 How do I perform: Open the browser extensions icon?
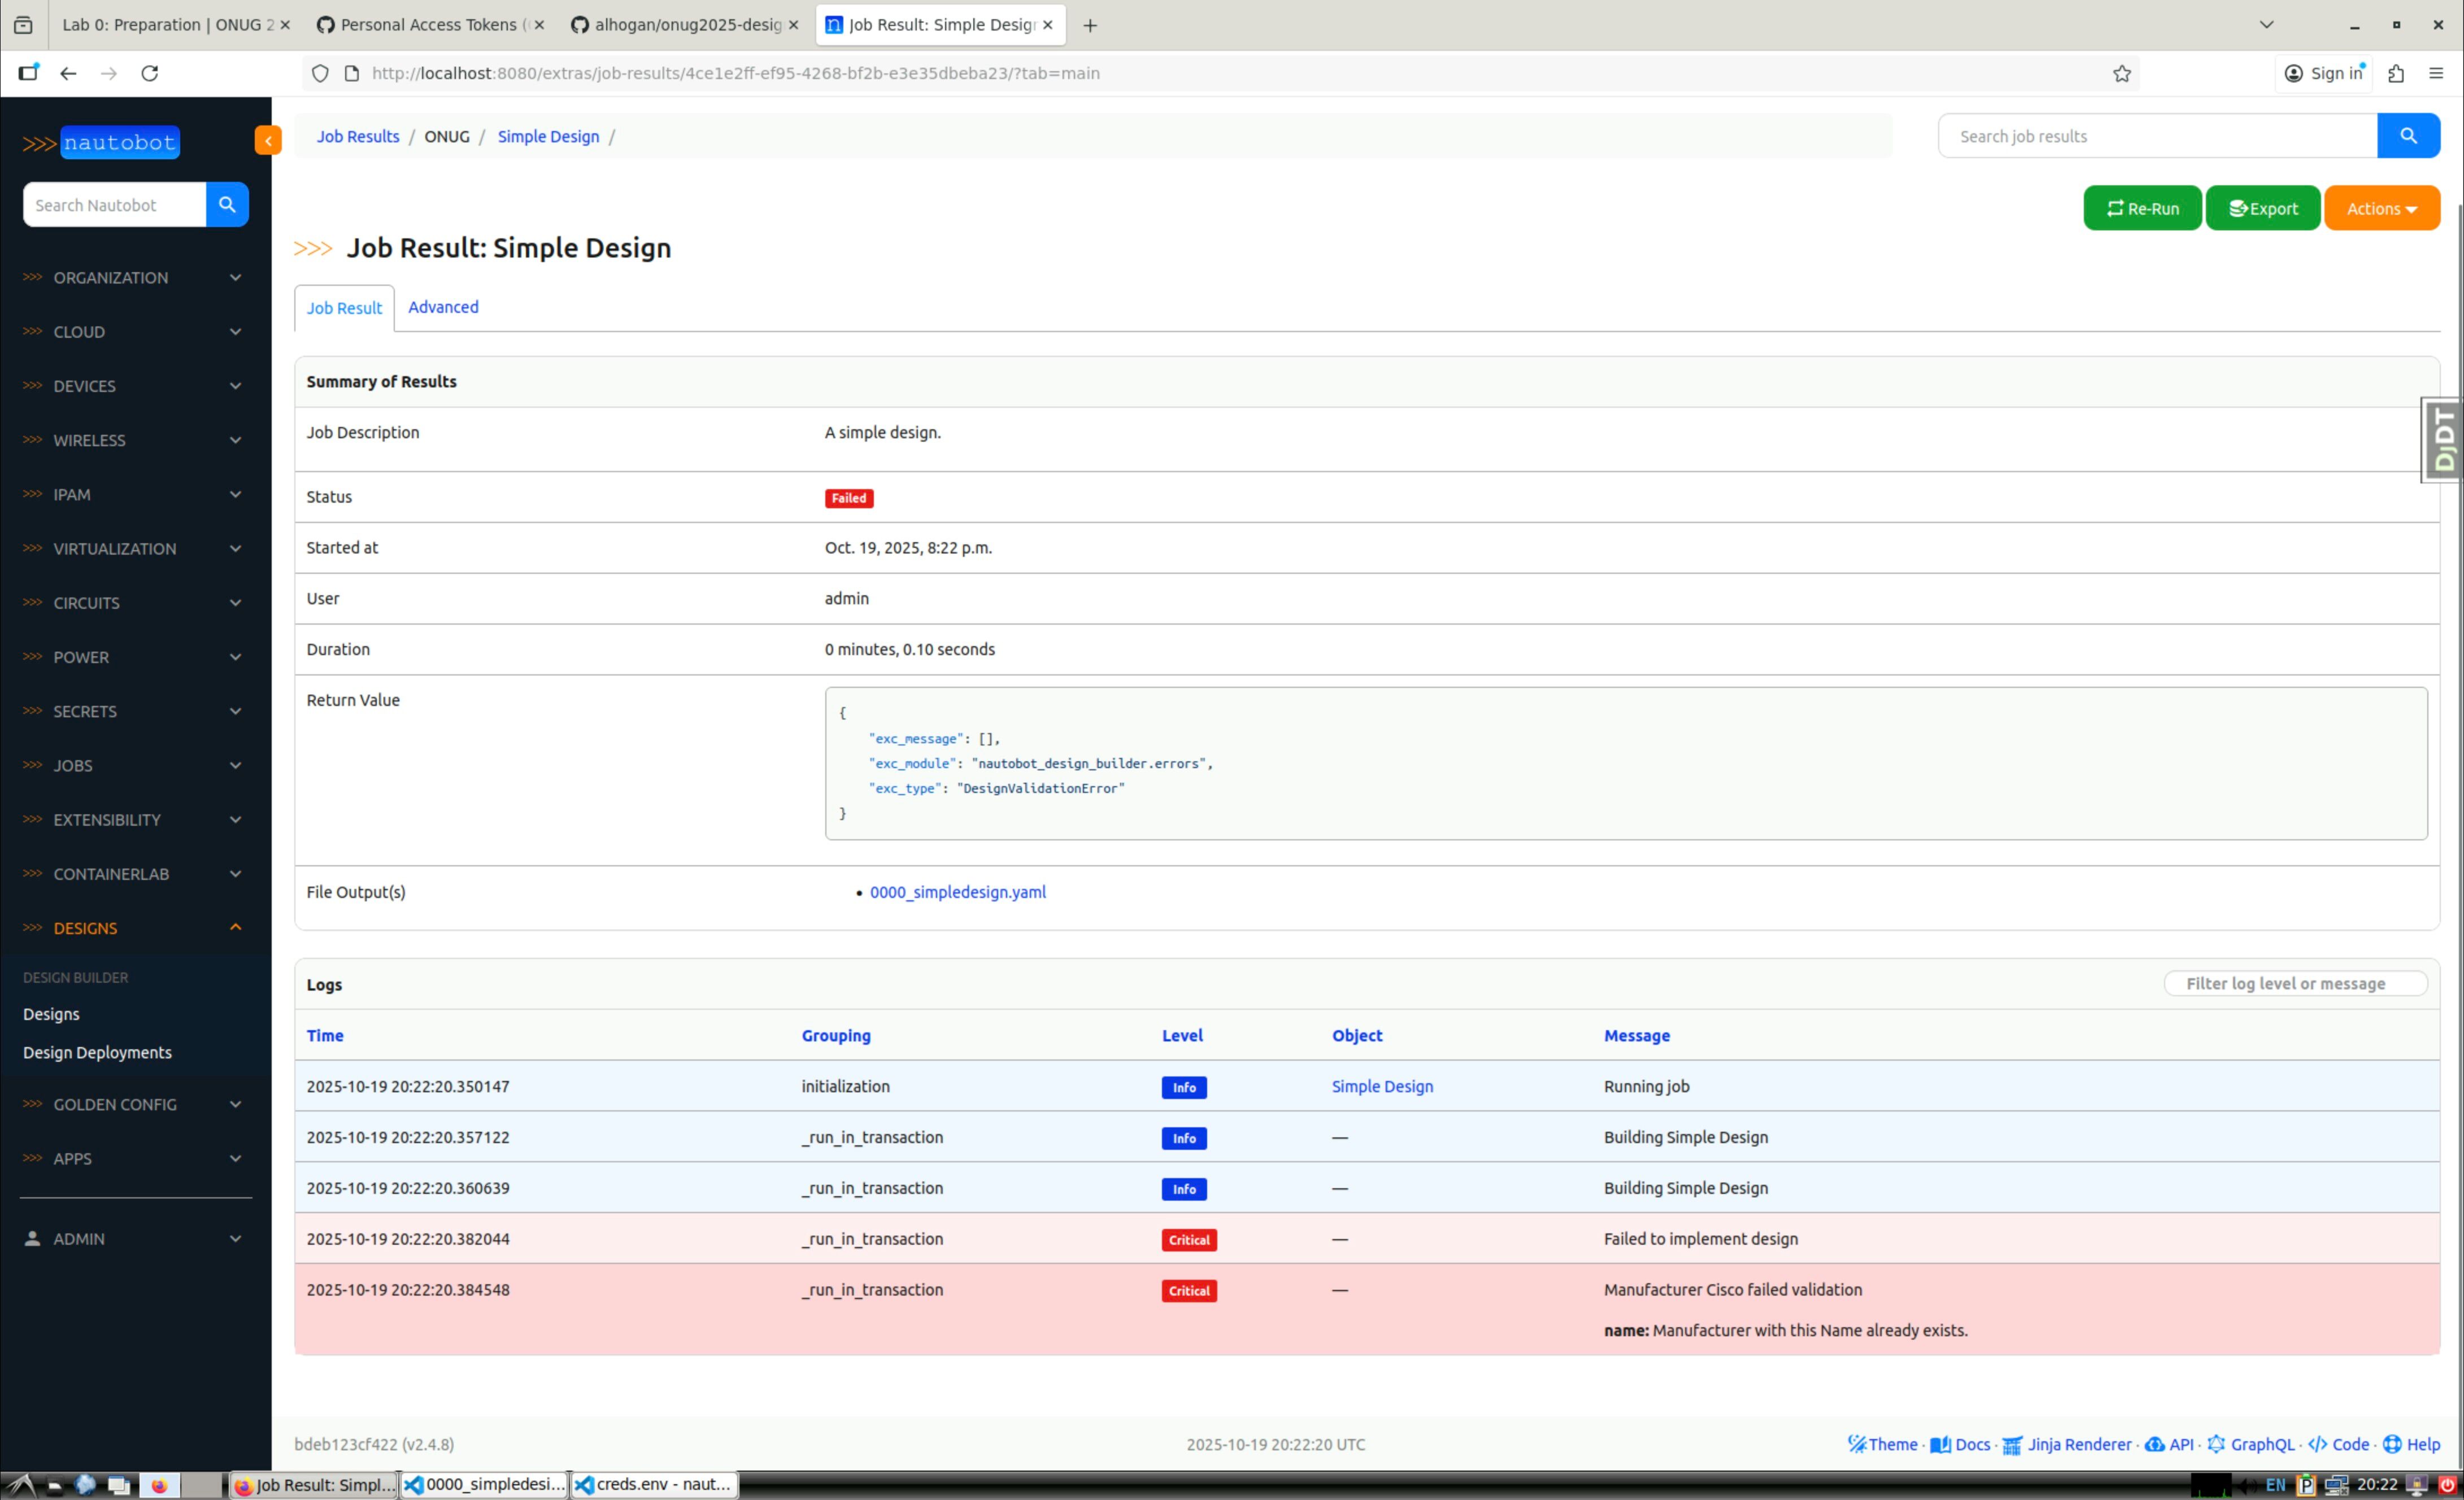click(2395, 73)
